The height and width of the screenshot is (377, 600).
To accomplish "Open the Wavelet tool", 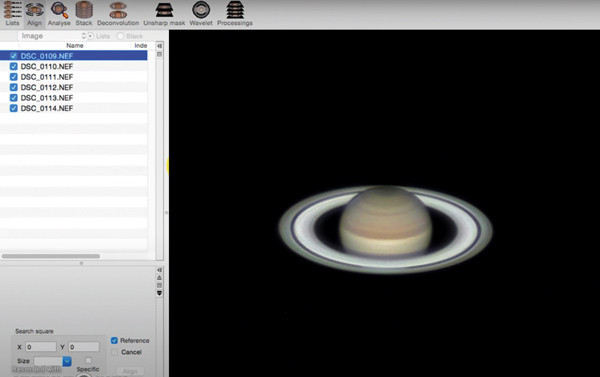I will (x=201, y=13).
